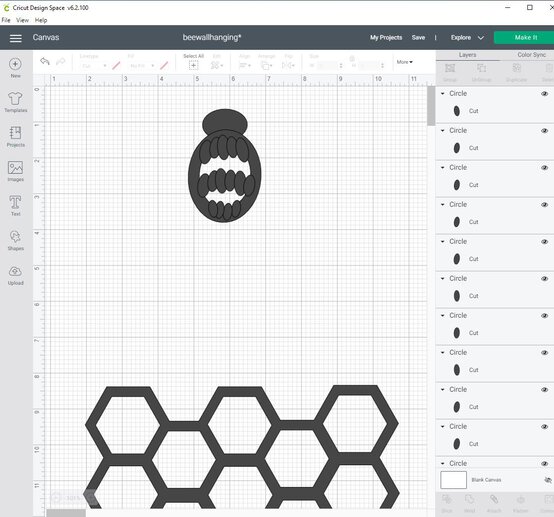Open the hamburger menu icon
This screenshot has height=517, width=554.
pyautogui.click(x=16, y=38)
